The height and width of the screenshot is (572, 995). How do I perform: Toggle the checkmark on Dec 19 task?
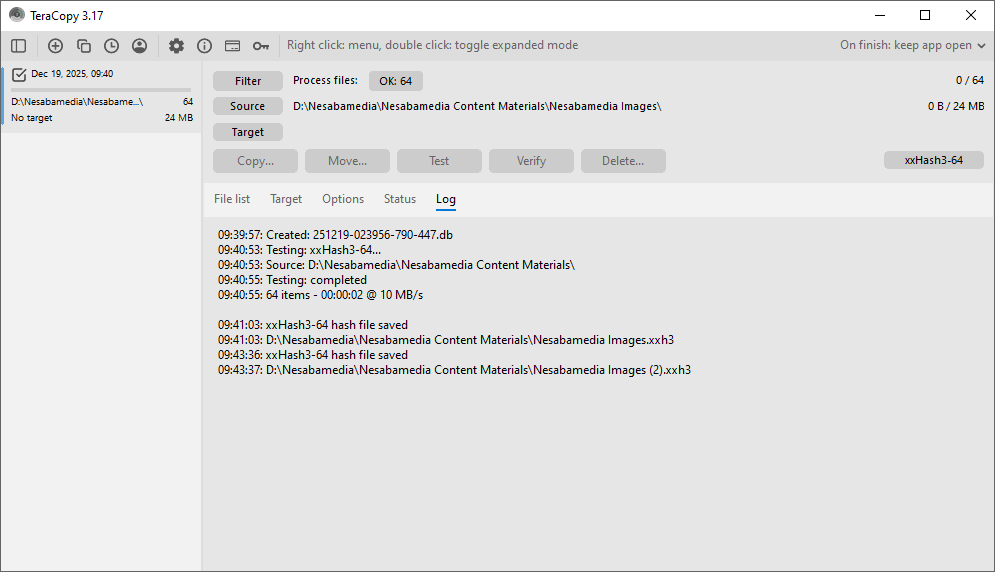pos(19,74)
